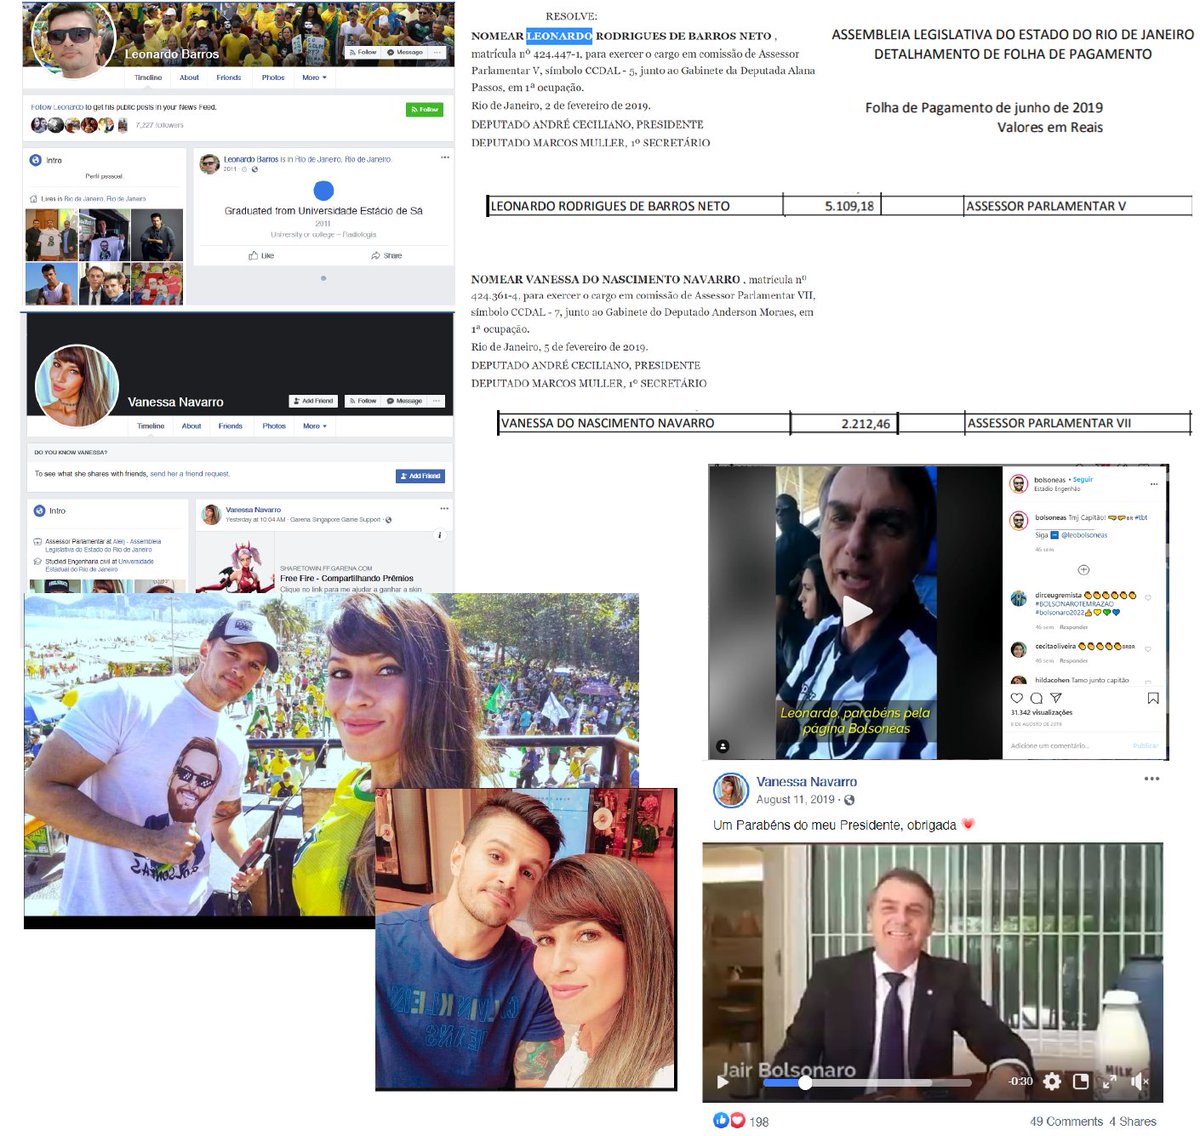Image resolution: width=1200 pixels, height=1136 pixels.
Task: Click Follow on Vanessa Navarro cover
Action: pos(363,401)
